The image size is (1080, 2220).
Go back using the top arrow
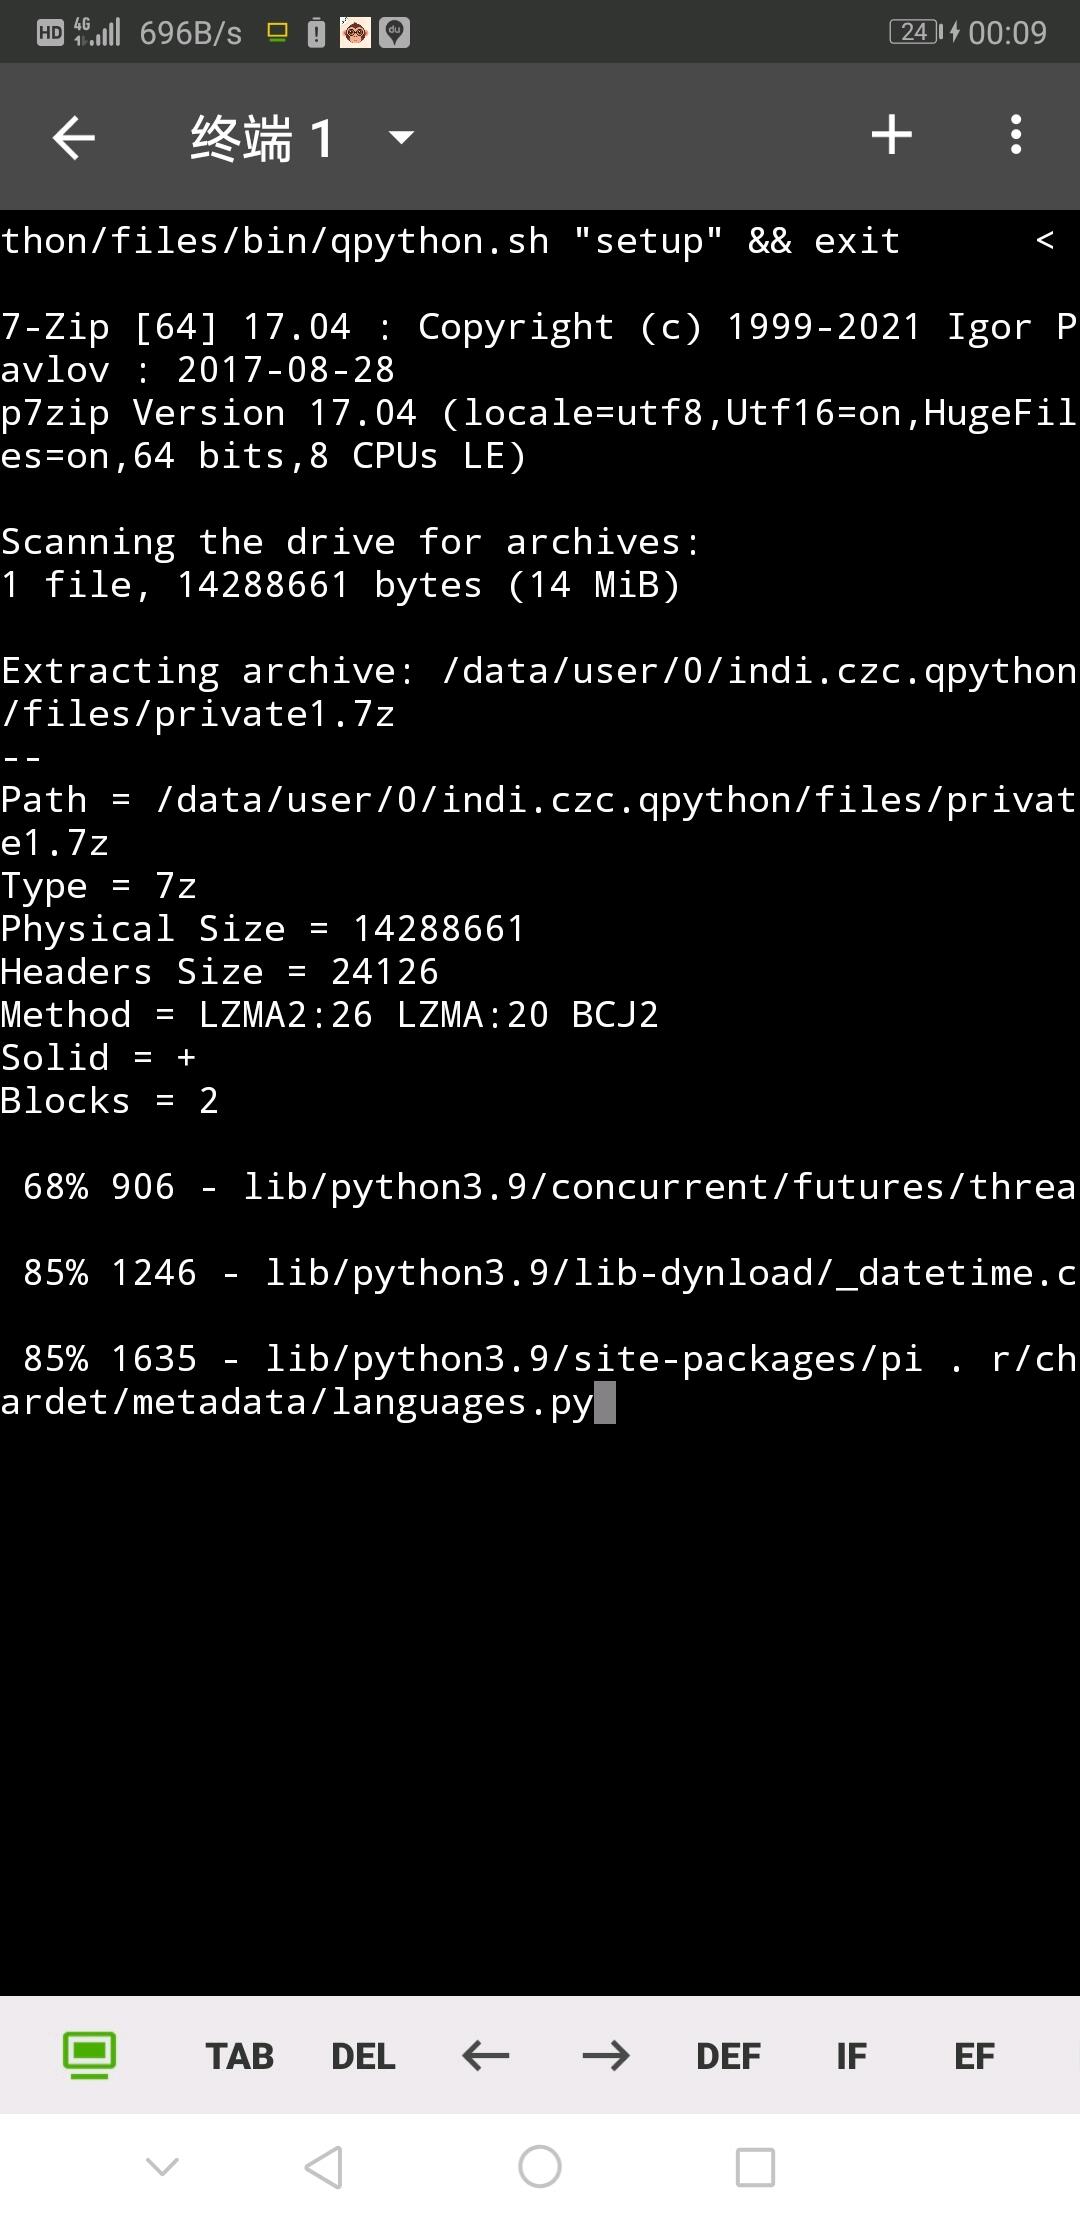click(73, 137)
